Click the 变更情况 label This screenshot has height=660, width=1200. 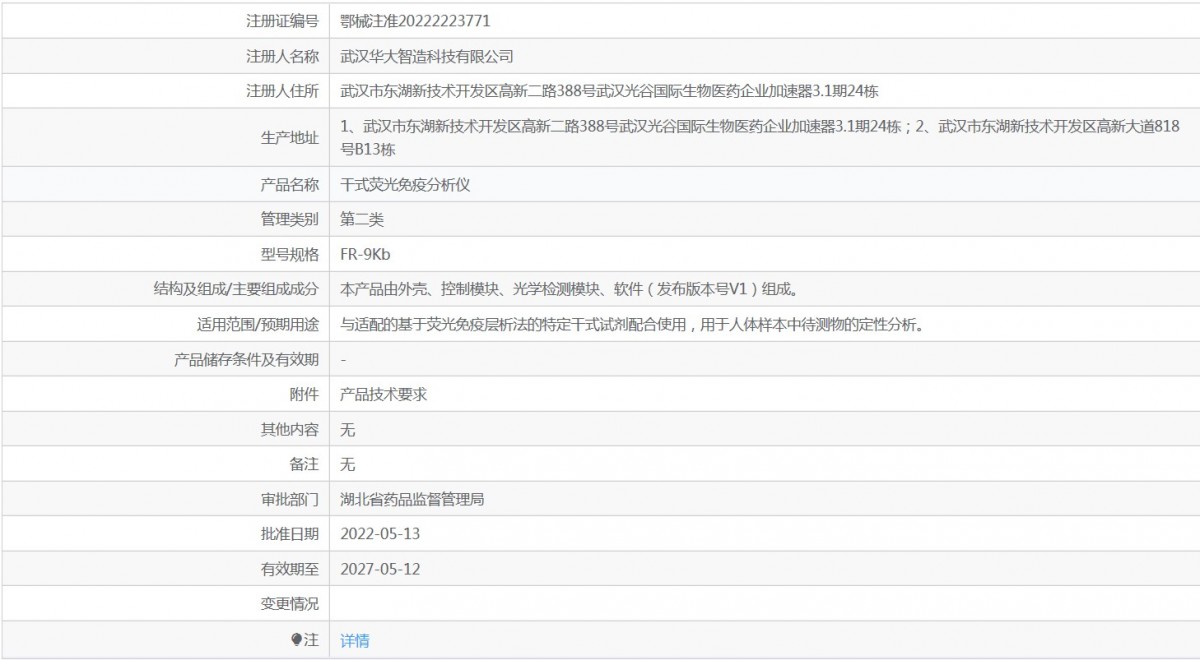pyautogui.click(x=290, y=604)
